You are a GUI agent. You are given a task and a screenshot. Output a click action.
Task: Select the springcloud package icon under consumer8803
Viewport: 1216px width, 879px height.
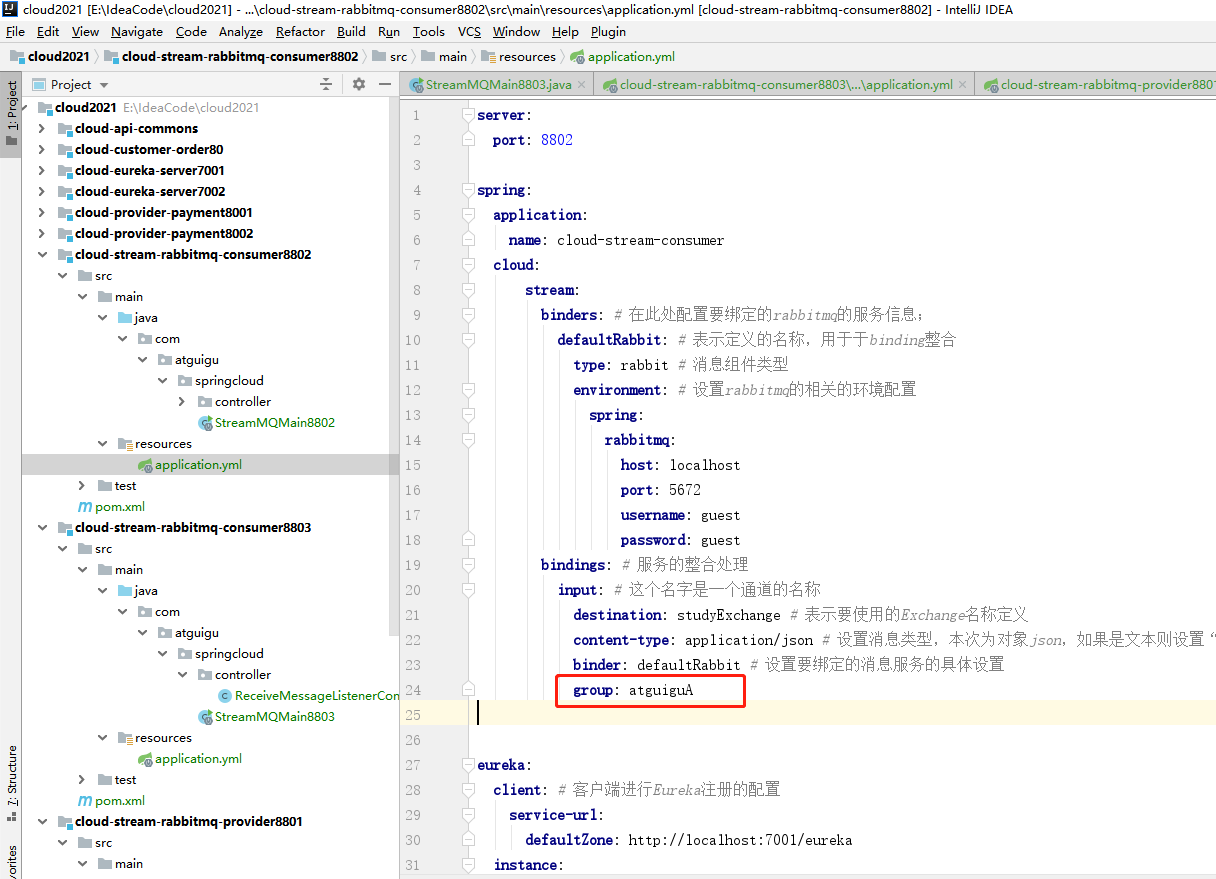(x=185, y=654)
